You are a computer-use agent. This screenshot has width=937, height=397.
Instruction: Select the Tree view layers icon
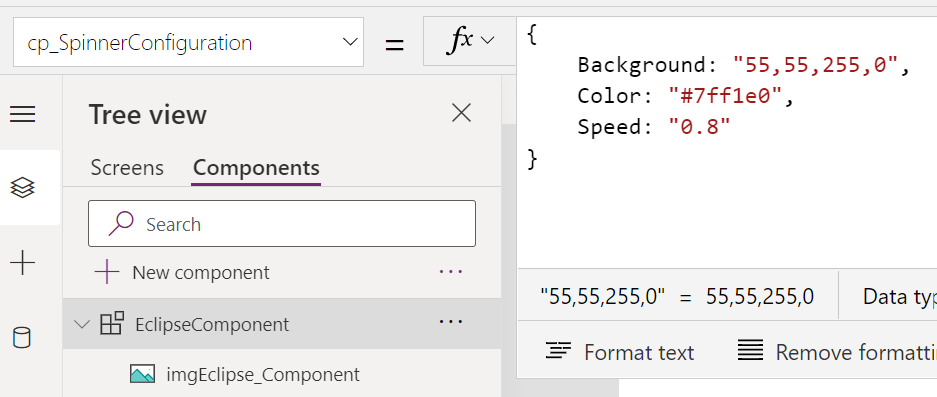click(23, 188)
